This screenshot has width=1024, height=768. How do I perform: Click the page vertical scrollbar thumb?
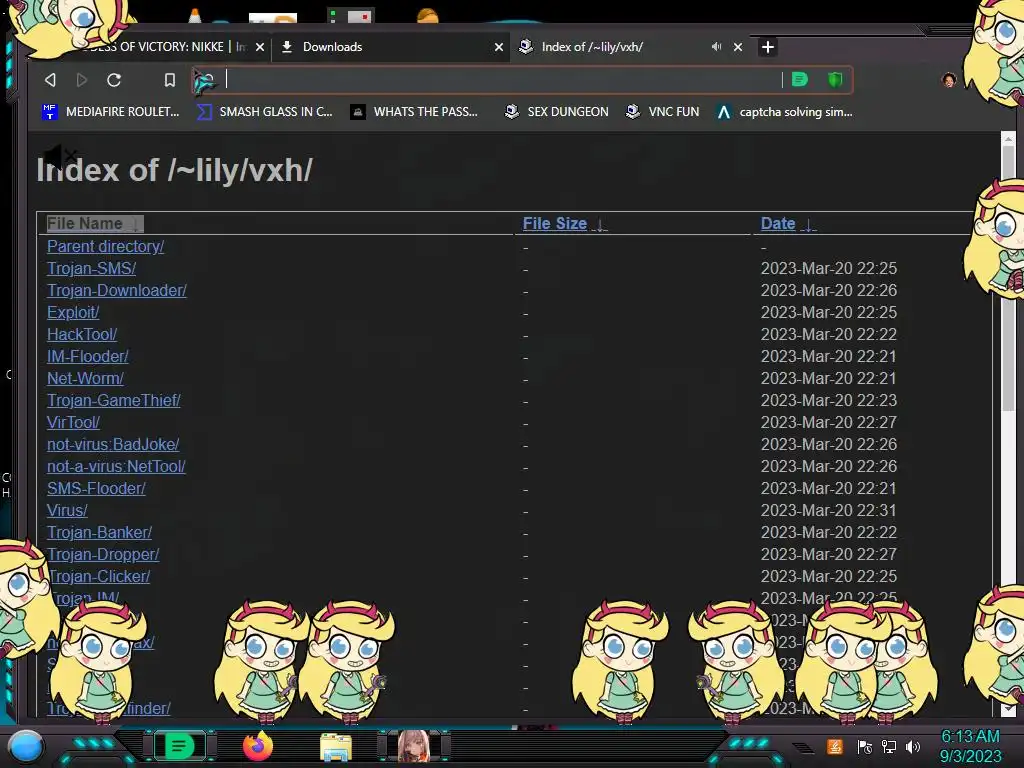point(1008,278)
